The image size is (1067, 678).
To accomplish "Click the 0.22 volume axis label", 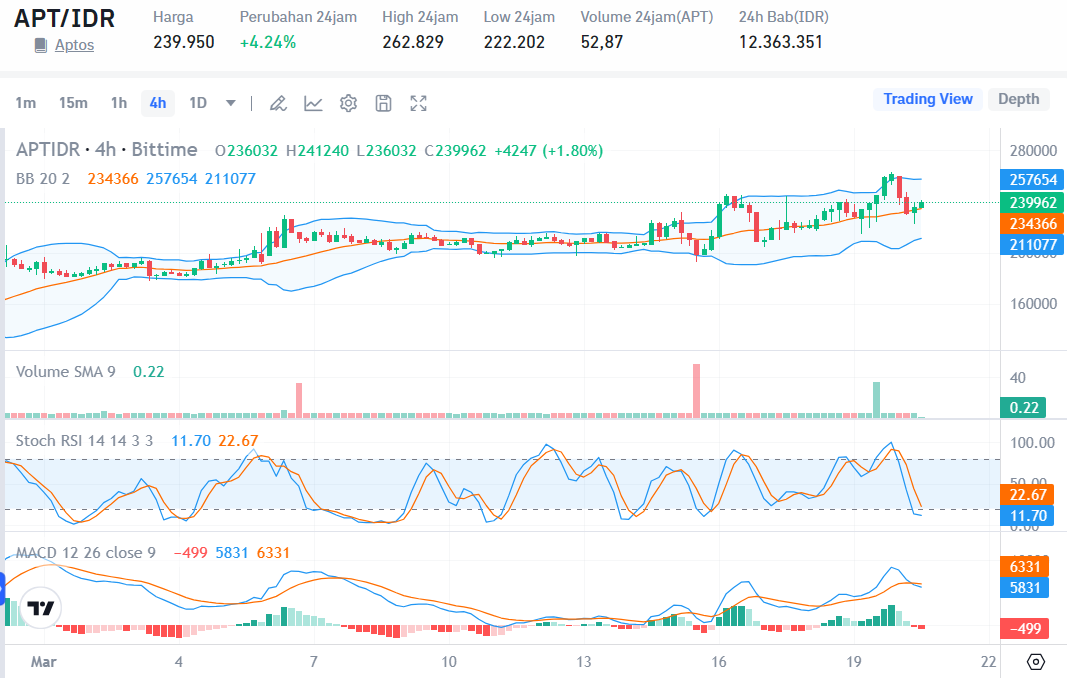I will click(x=1023, y=408).
